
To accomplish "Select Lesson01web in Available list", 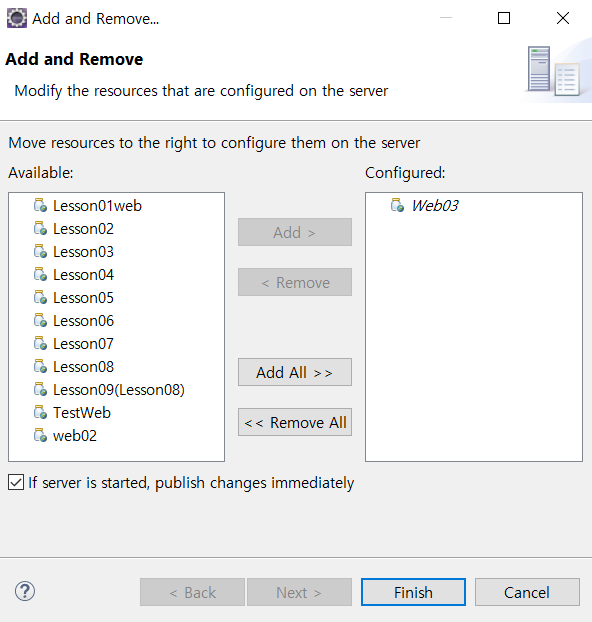I will click(97, 206).
